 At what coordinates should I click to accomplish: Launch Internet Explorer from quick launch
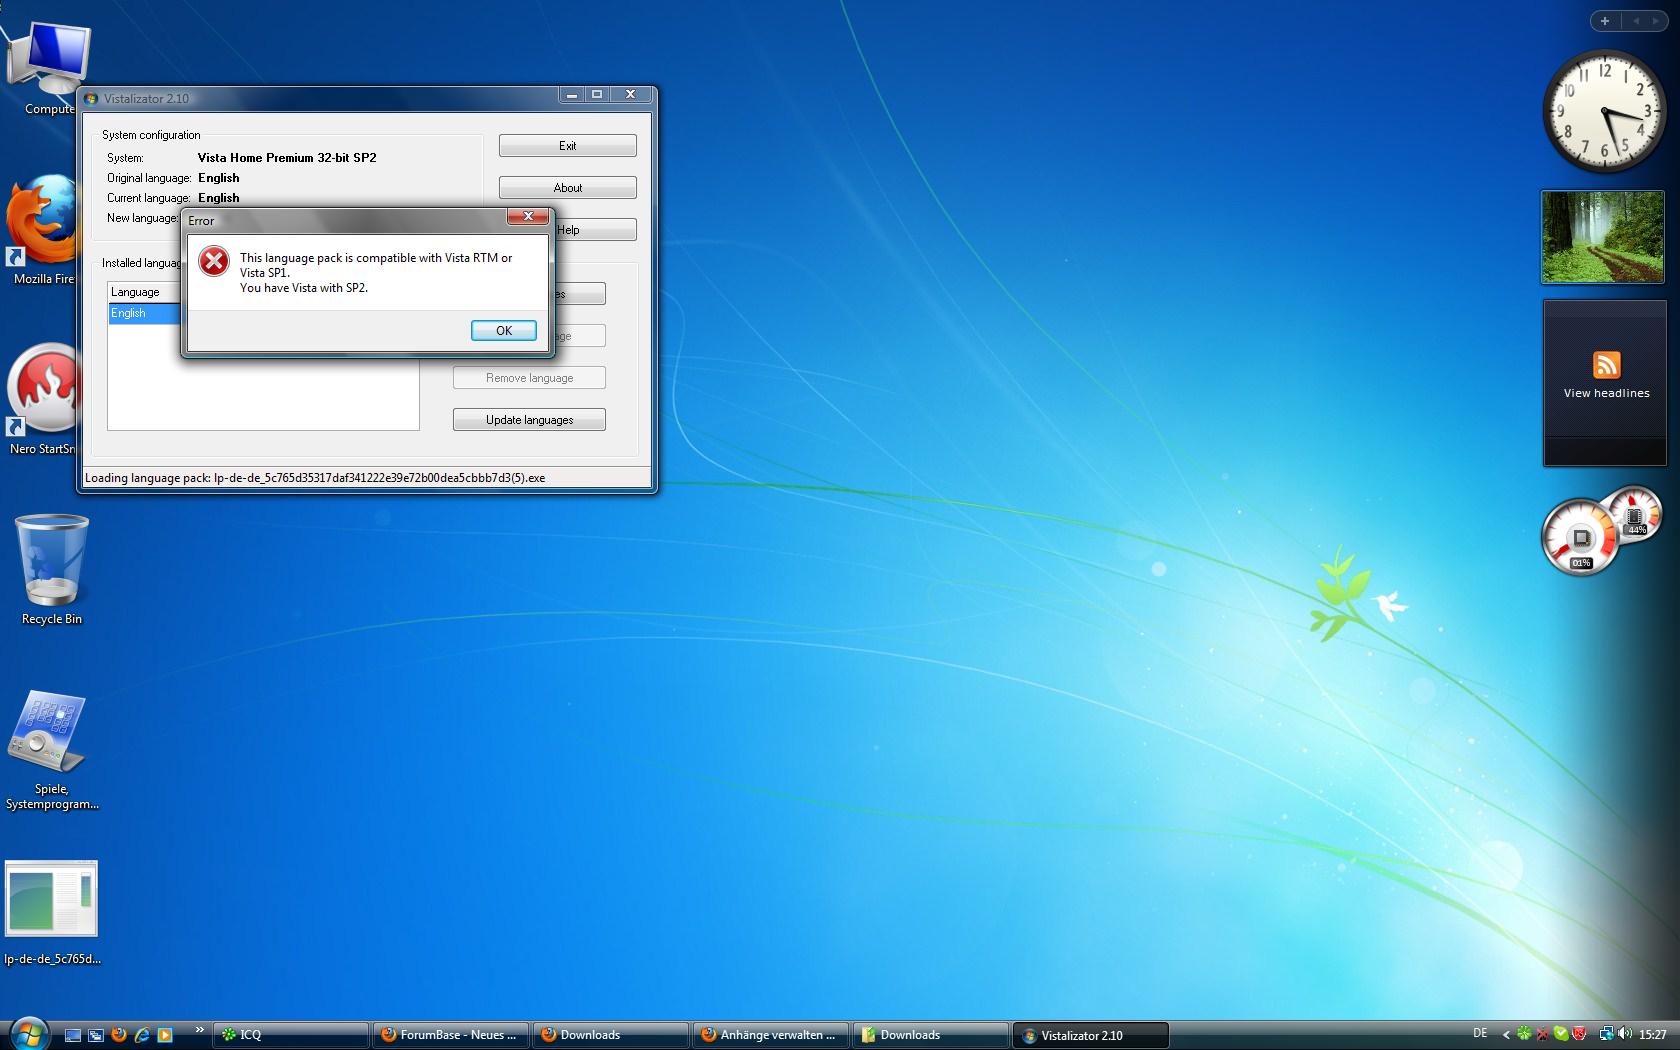click(x=142, y=1035)
